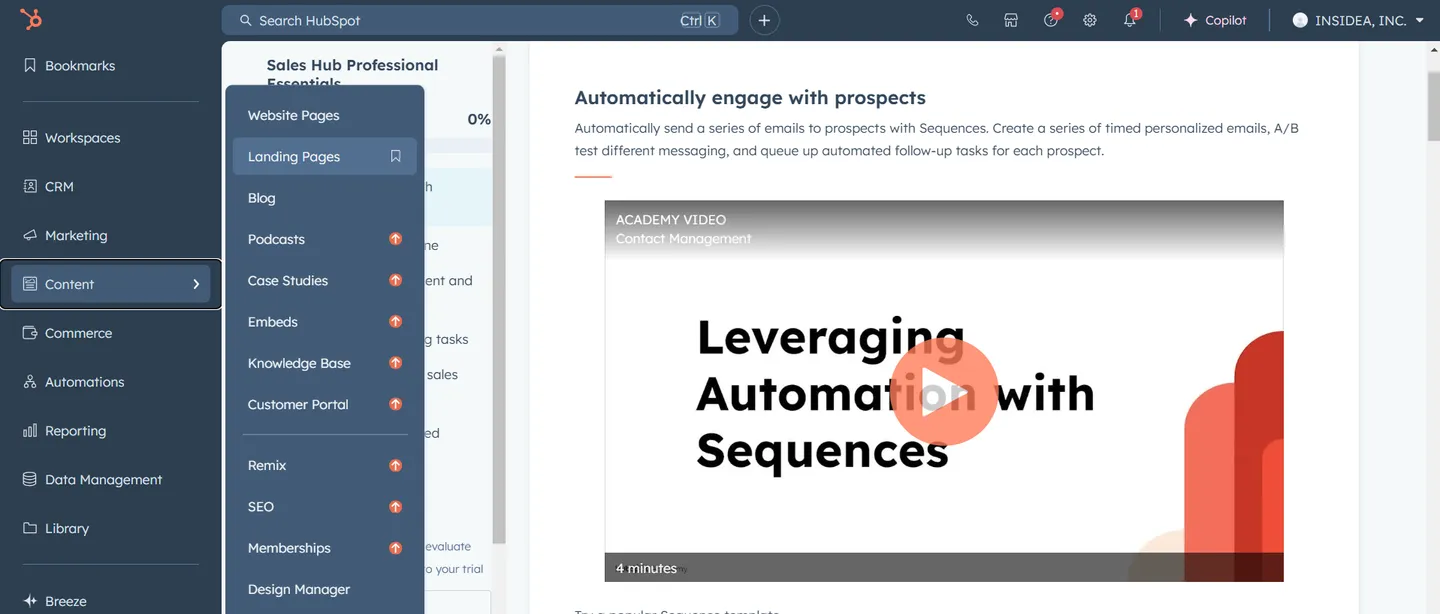Click the search magnifier icon
Image resolution: width=1440 pixels, height=614 pixels.
pyautogui.click(x=245, y=20)
